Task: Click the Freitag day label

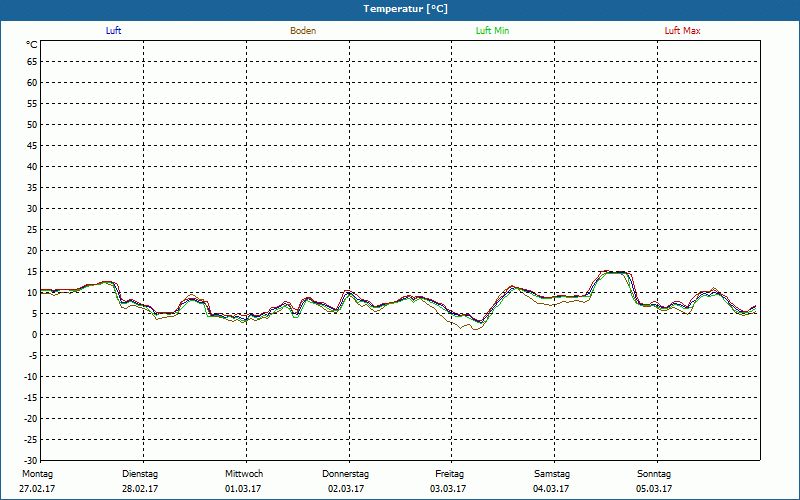Action: pos(449,474)
